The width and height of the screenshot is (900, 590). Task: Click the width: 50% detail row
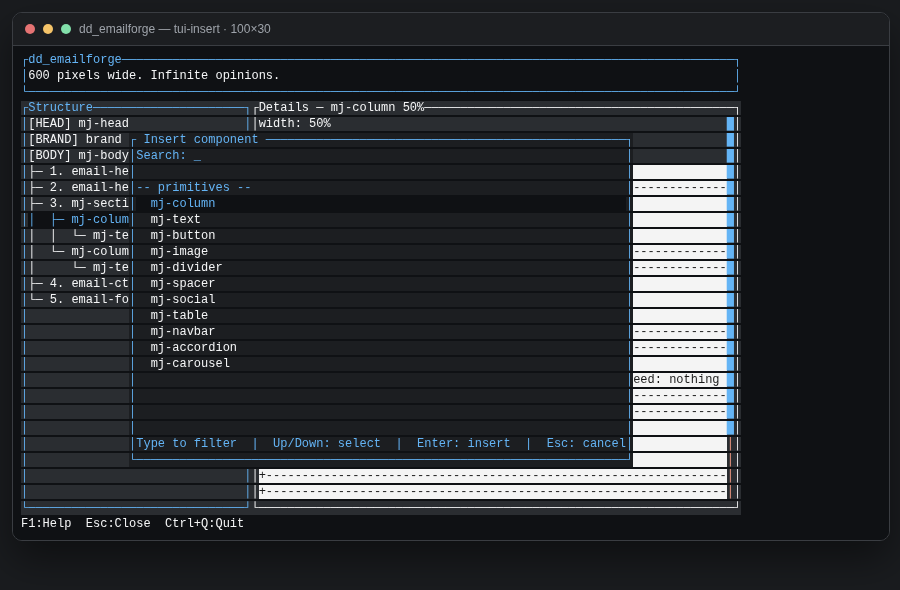[492, 123]
